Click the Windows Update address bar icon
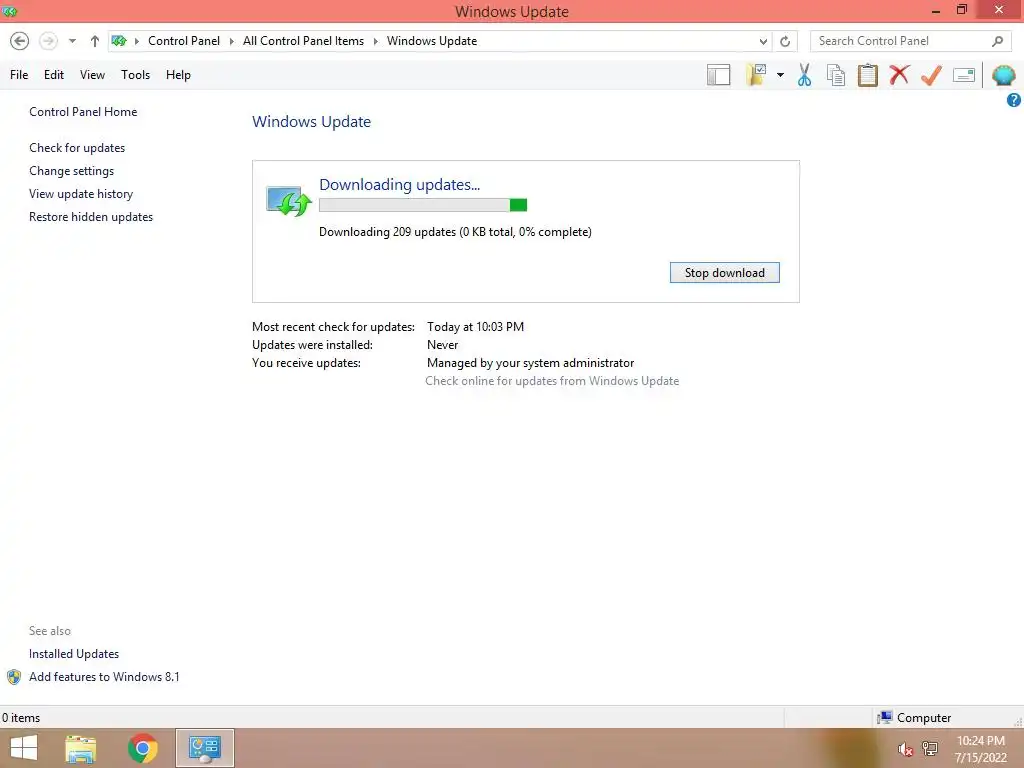1024x768 pixels. click(x=119, y=41)
